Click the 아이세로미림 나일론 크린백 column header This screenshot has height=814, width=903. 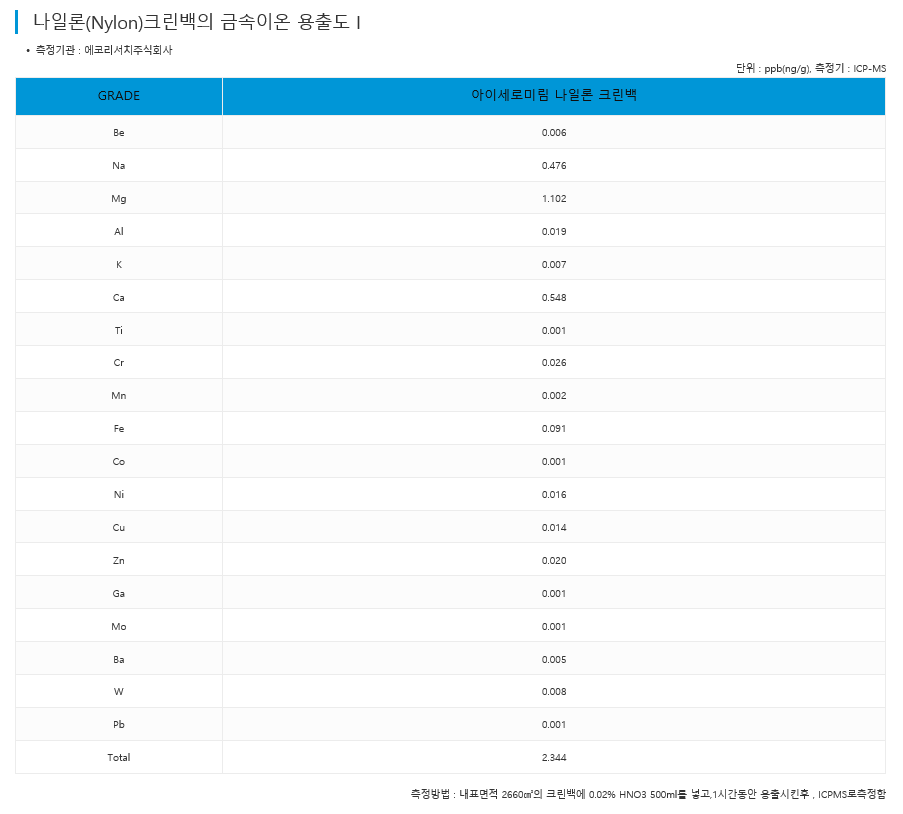coord(553,95)
